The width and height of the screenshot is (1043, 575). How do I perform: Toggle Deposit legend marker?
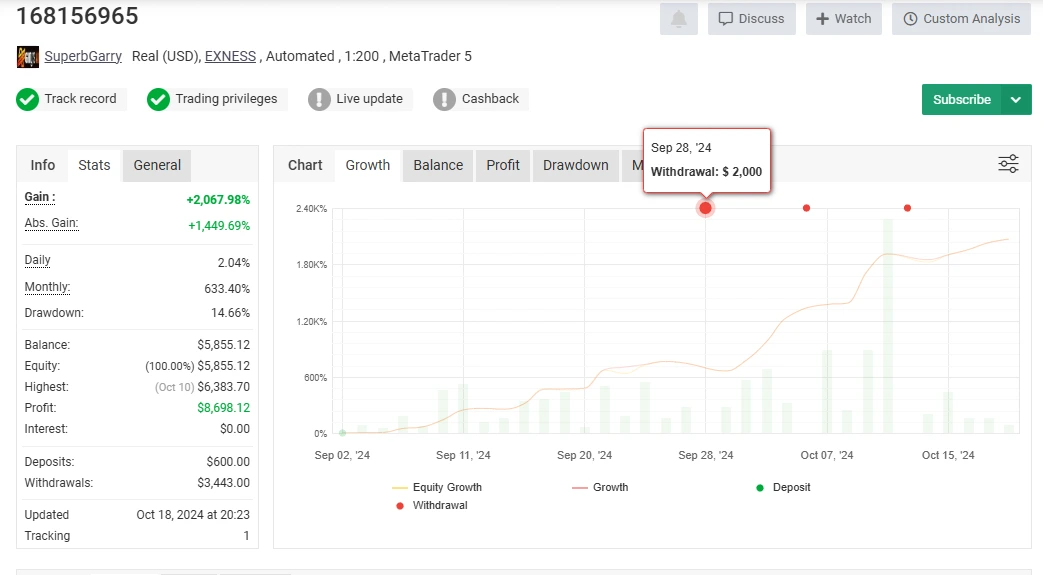pyautogui.click(x=784, y=487)
